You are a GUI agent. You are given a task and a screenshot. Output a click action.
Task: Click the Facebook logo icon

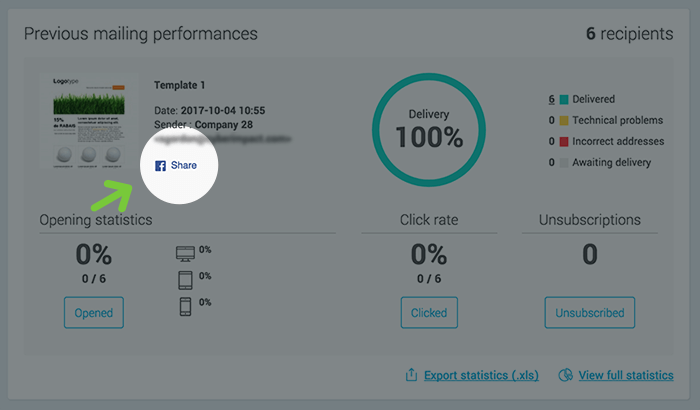[160, 165]
